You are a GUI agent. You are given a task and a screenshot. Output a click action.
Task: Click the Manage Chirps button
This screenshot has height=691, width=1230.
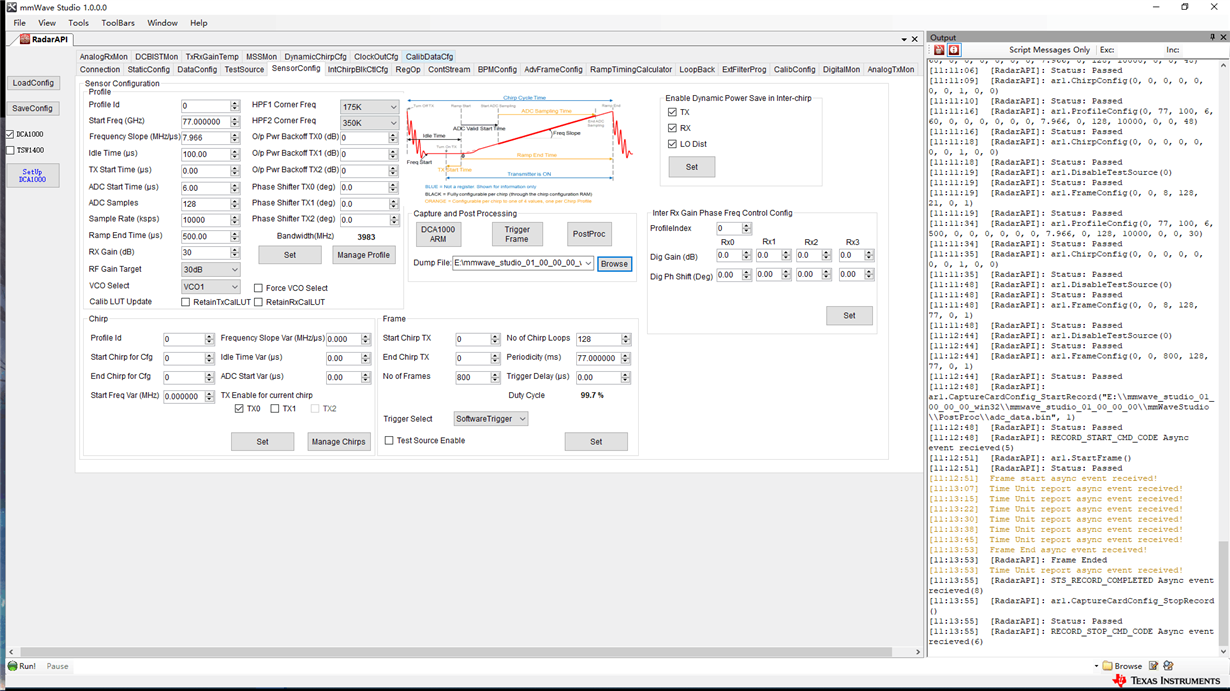pyautogui.click(x=339, y=441)
